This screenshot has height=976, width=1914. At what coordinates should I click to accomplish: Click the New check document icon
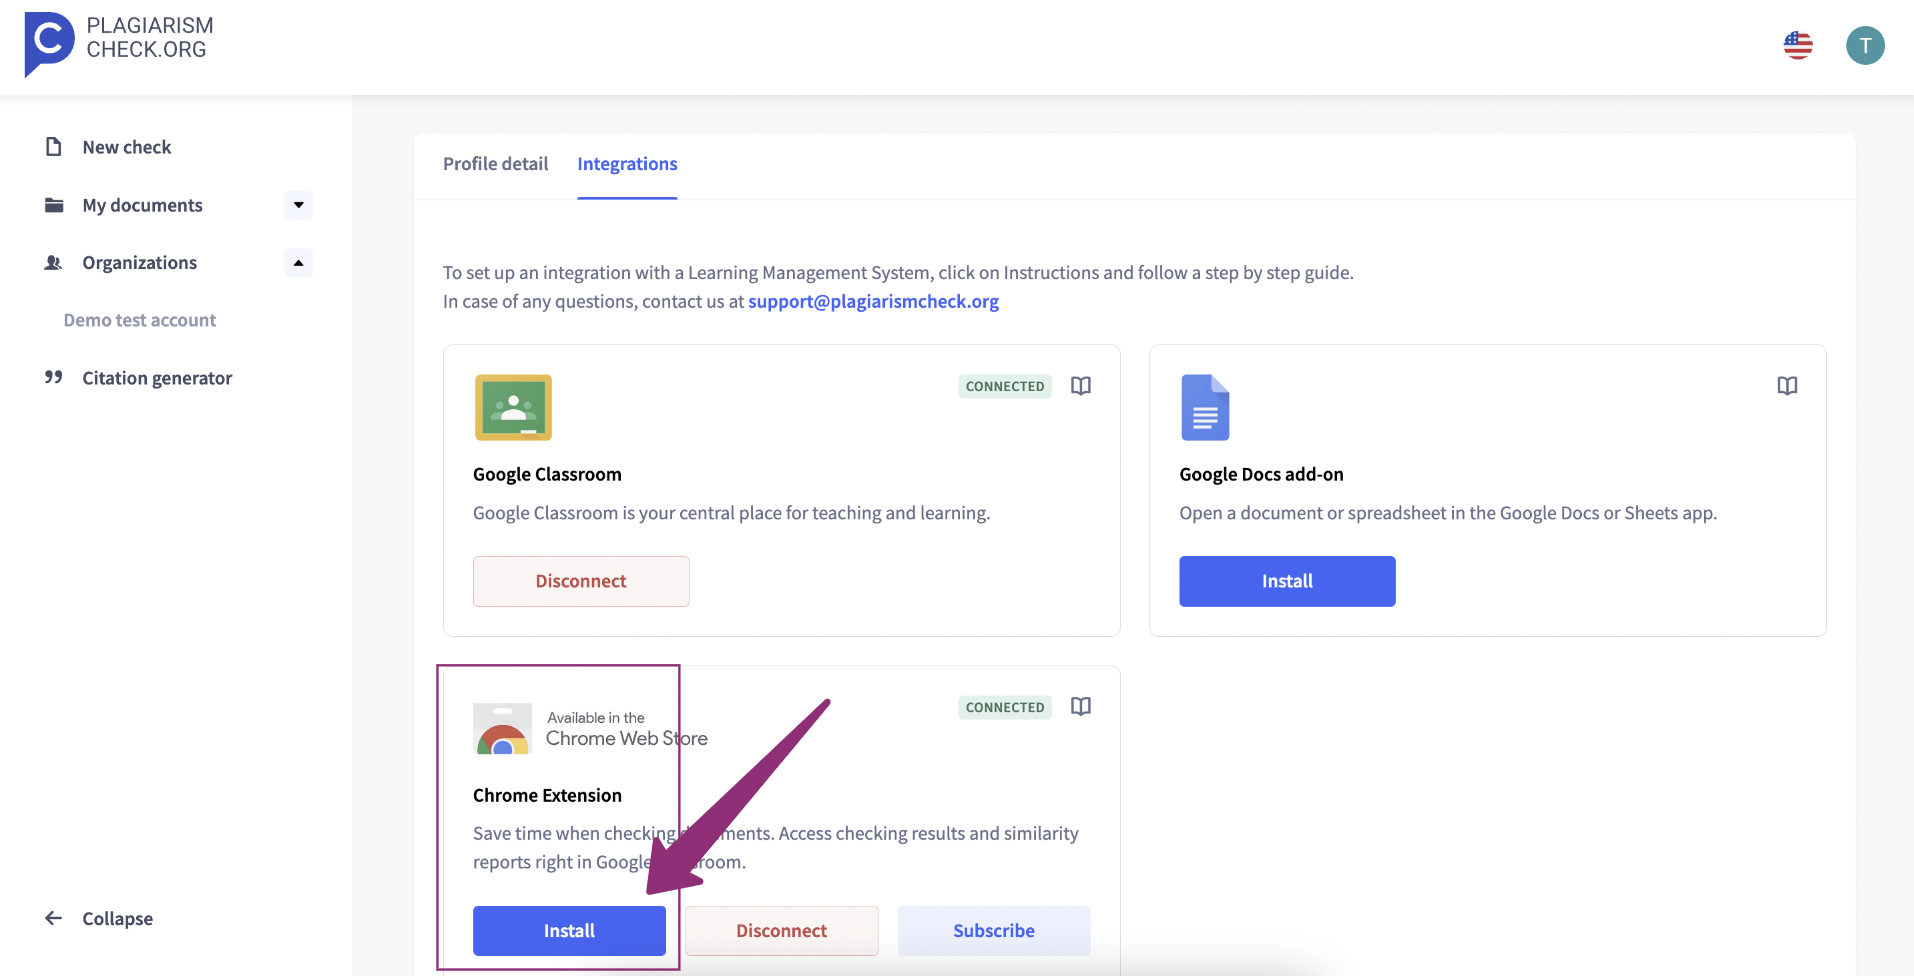pos(54,147)
